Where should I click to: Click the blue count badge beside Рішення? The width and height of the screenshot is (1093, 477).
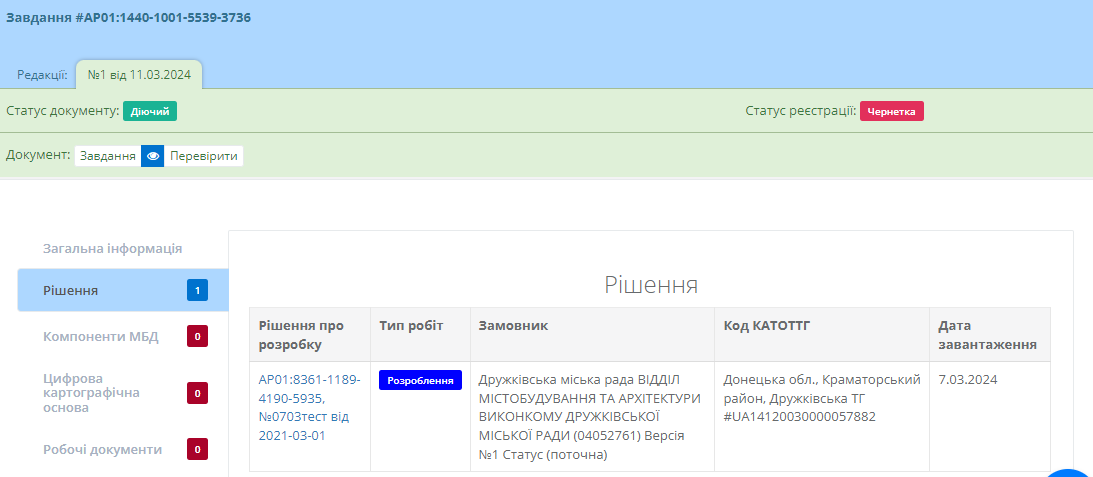point(197,291)
